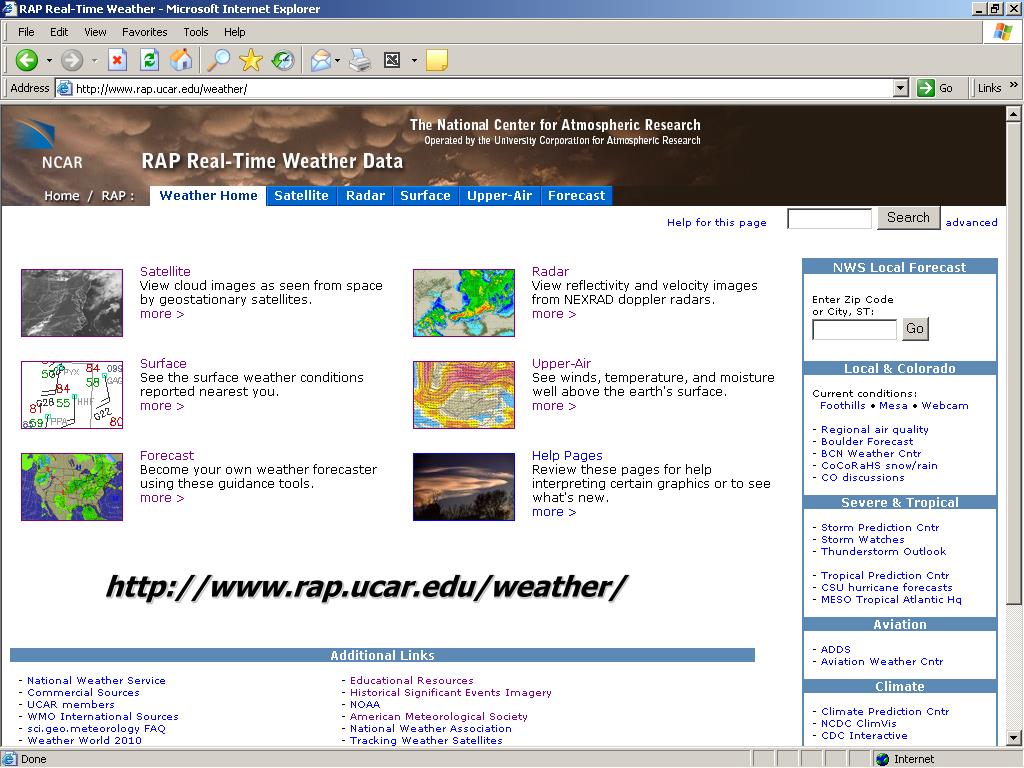
Task: Click the page icon in the Address bar
Action: pos(64,88)
